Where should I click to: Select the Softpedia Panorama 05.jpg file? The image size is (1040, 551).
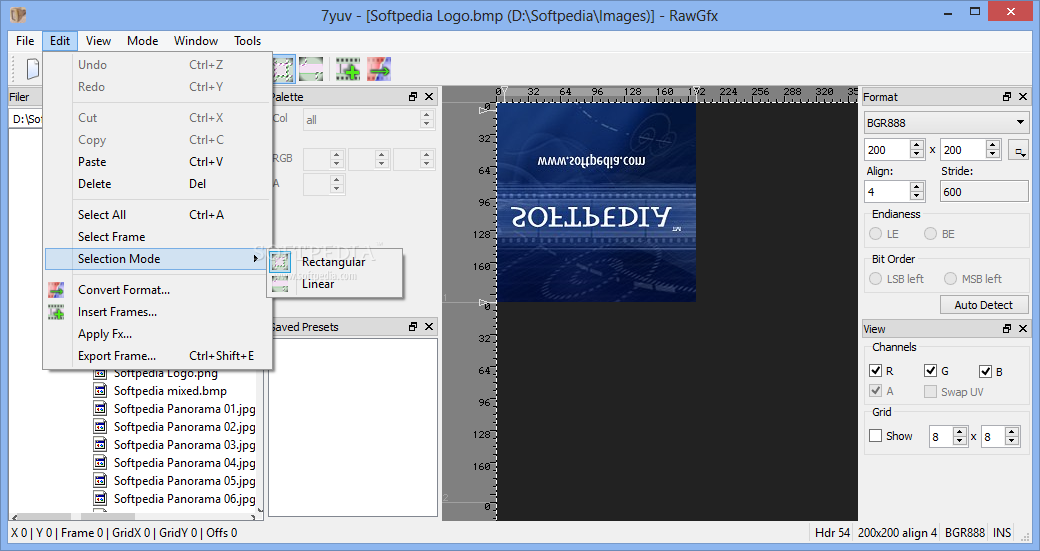pos(184,480)
